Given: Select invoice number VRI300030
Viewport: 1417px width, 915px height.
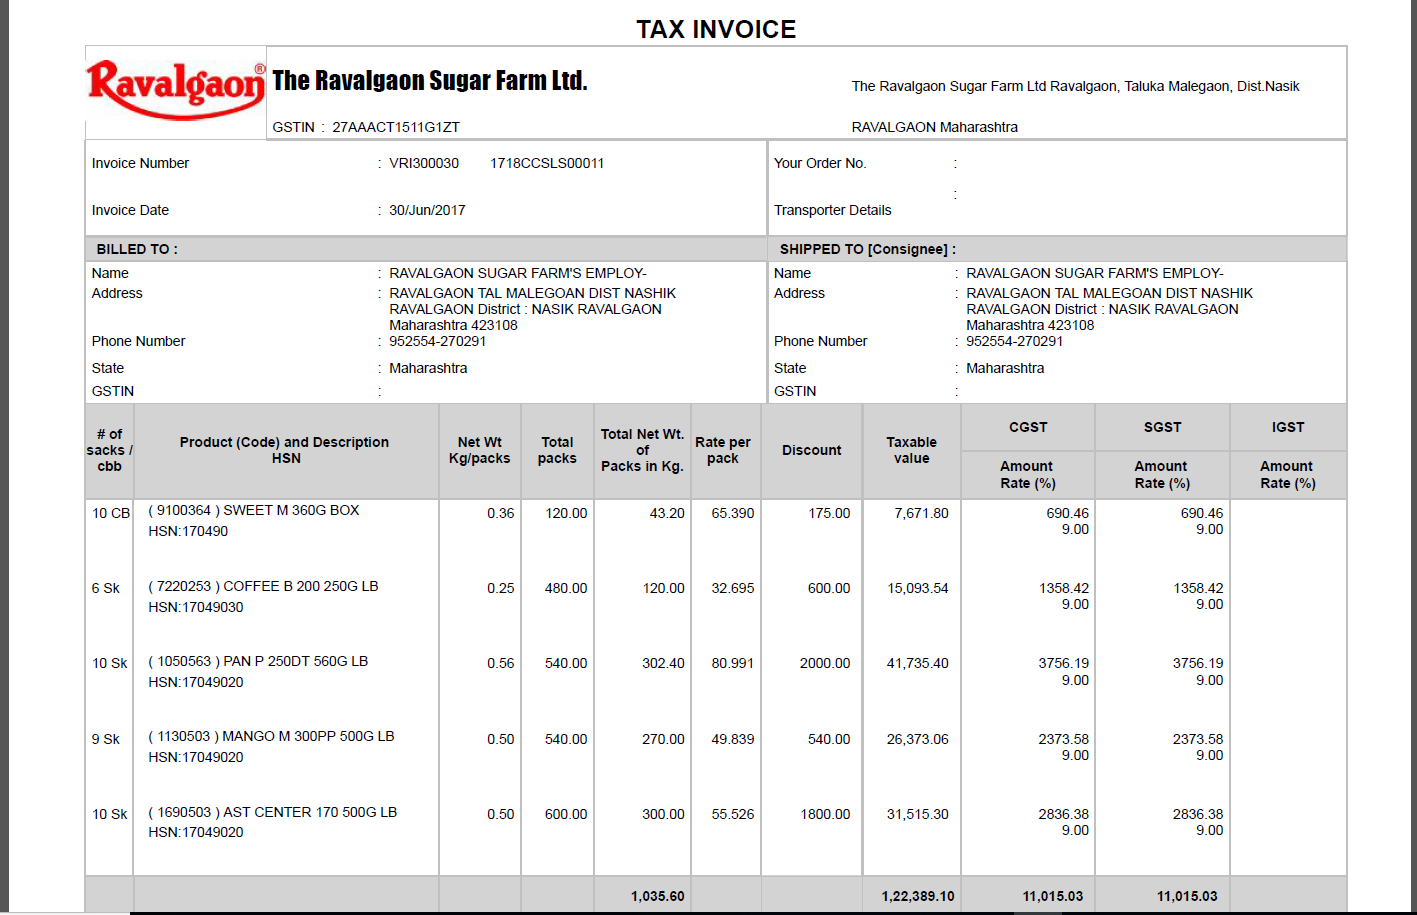Looking at the screenshot, I should (424, 163).
